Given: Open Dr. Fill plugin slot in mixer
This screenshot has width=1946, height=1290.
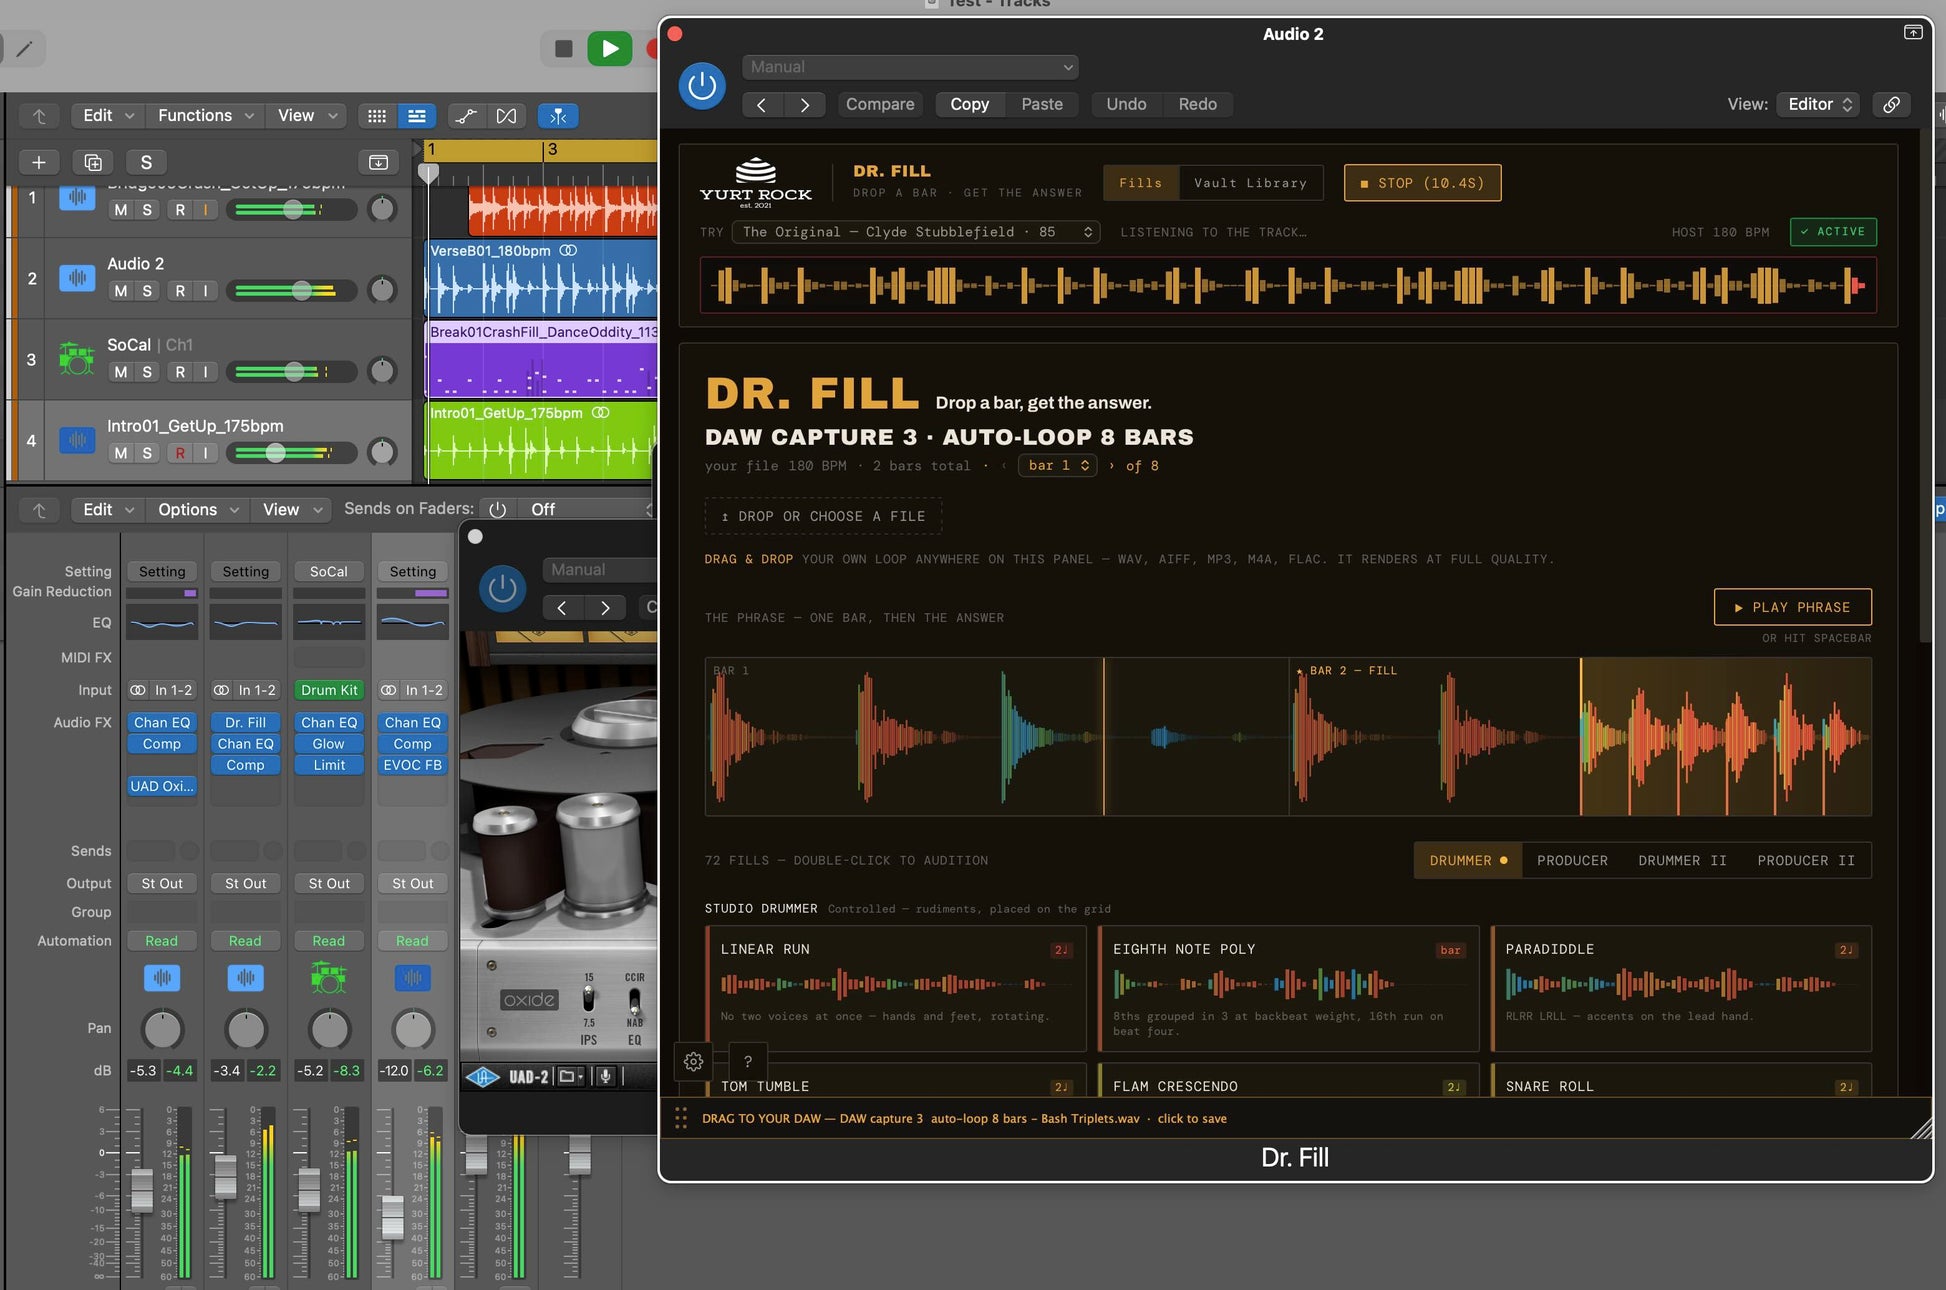Looking at the screenshot, I should tap(245, 722).
